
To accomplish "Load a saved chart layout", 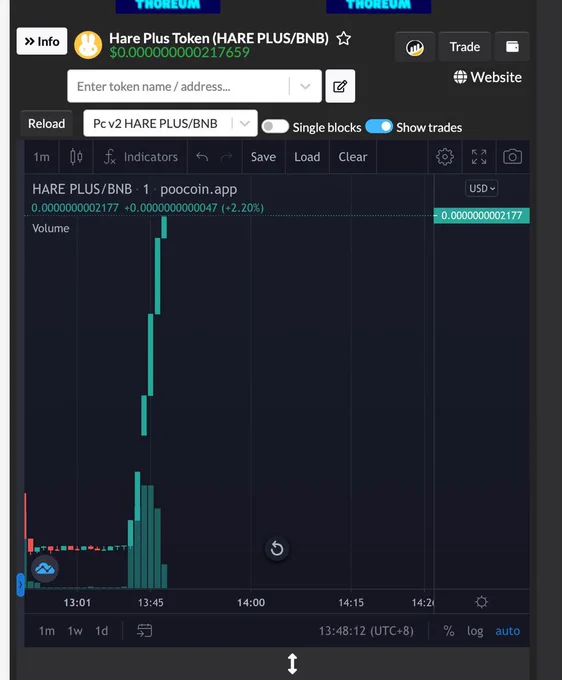I will pyautogui.click(x=307, y=157).
